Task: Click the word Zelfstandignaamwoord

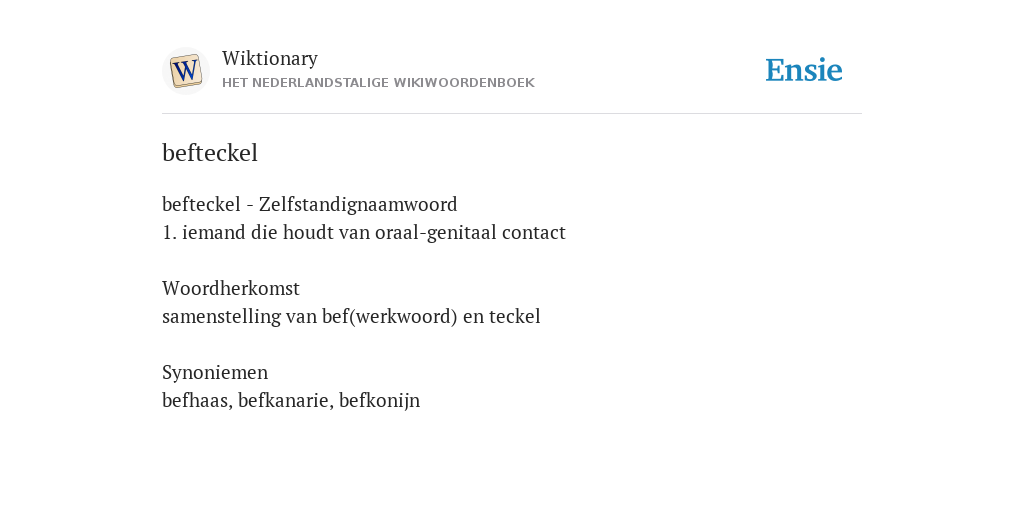Action: (x=358, y=205)
